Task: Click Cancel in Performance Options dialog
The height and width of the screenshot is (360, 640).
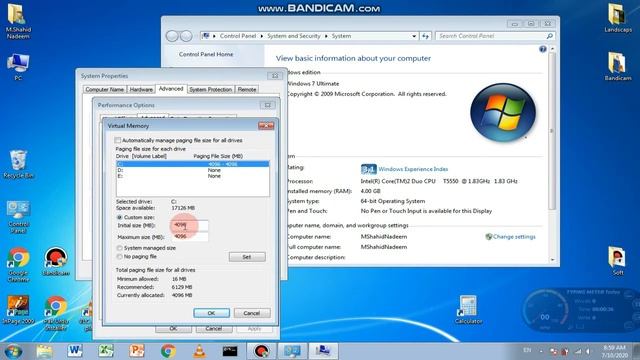Action: pos(213,329)
